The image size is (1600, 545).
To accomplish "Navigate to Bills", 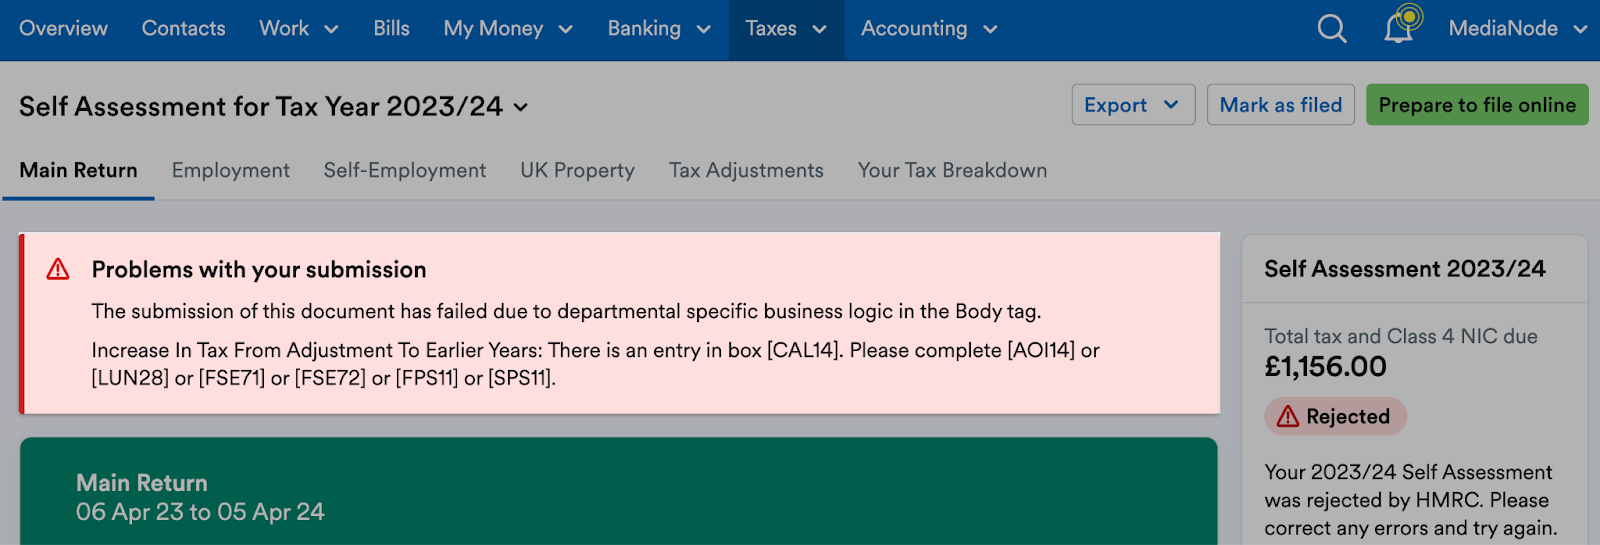I will (391, 29).
